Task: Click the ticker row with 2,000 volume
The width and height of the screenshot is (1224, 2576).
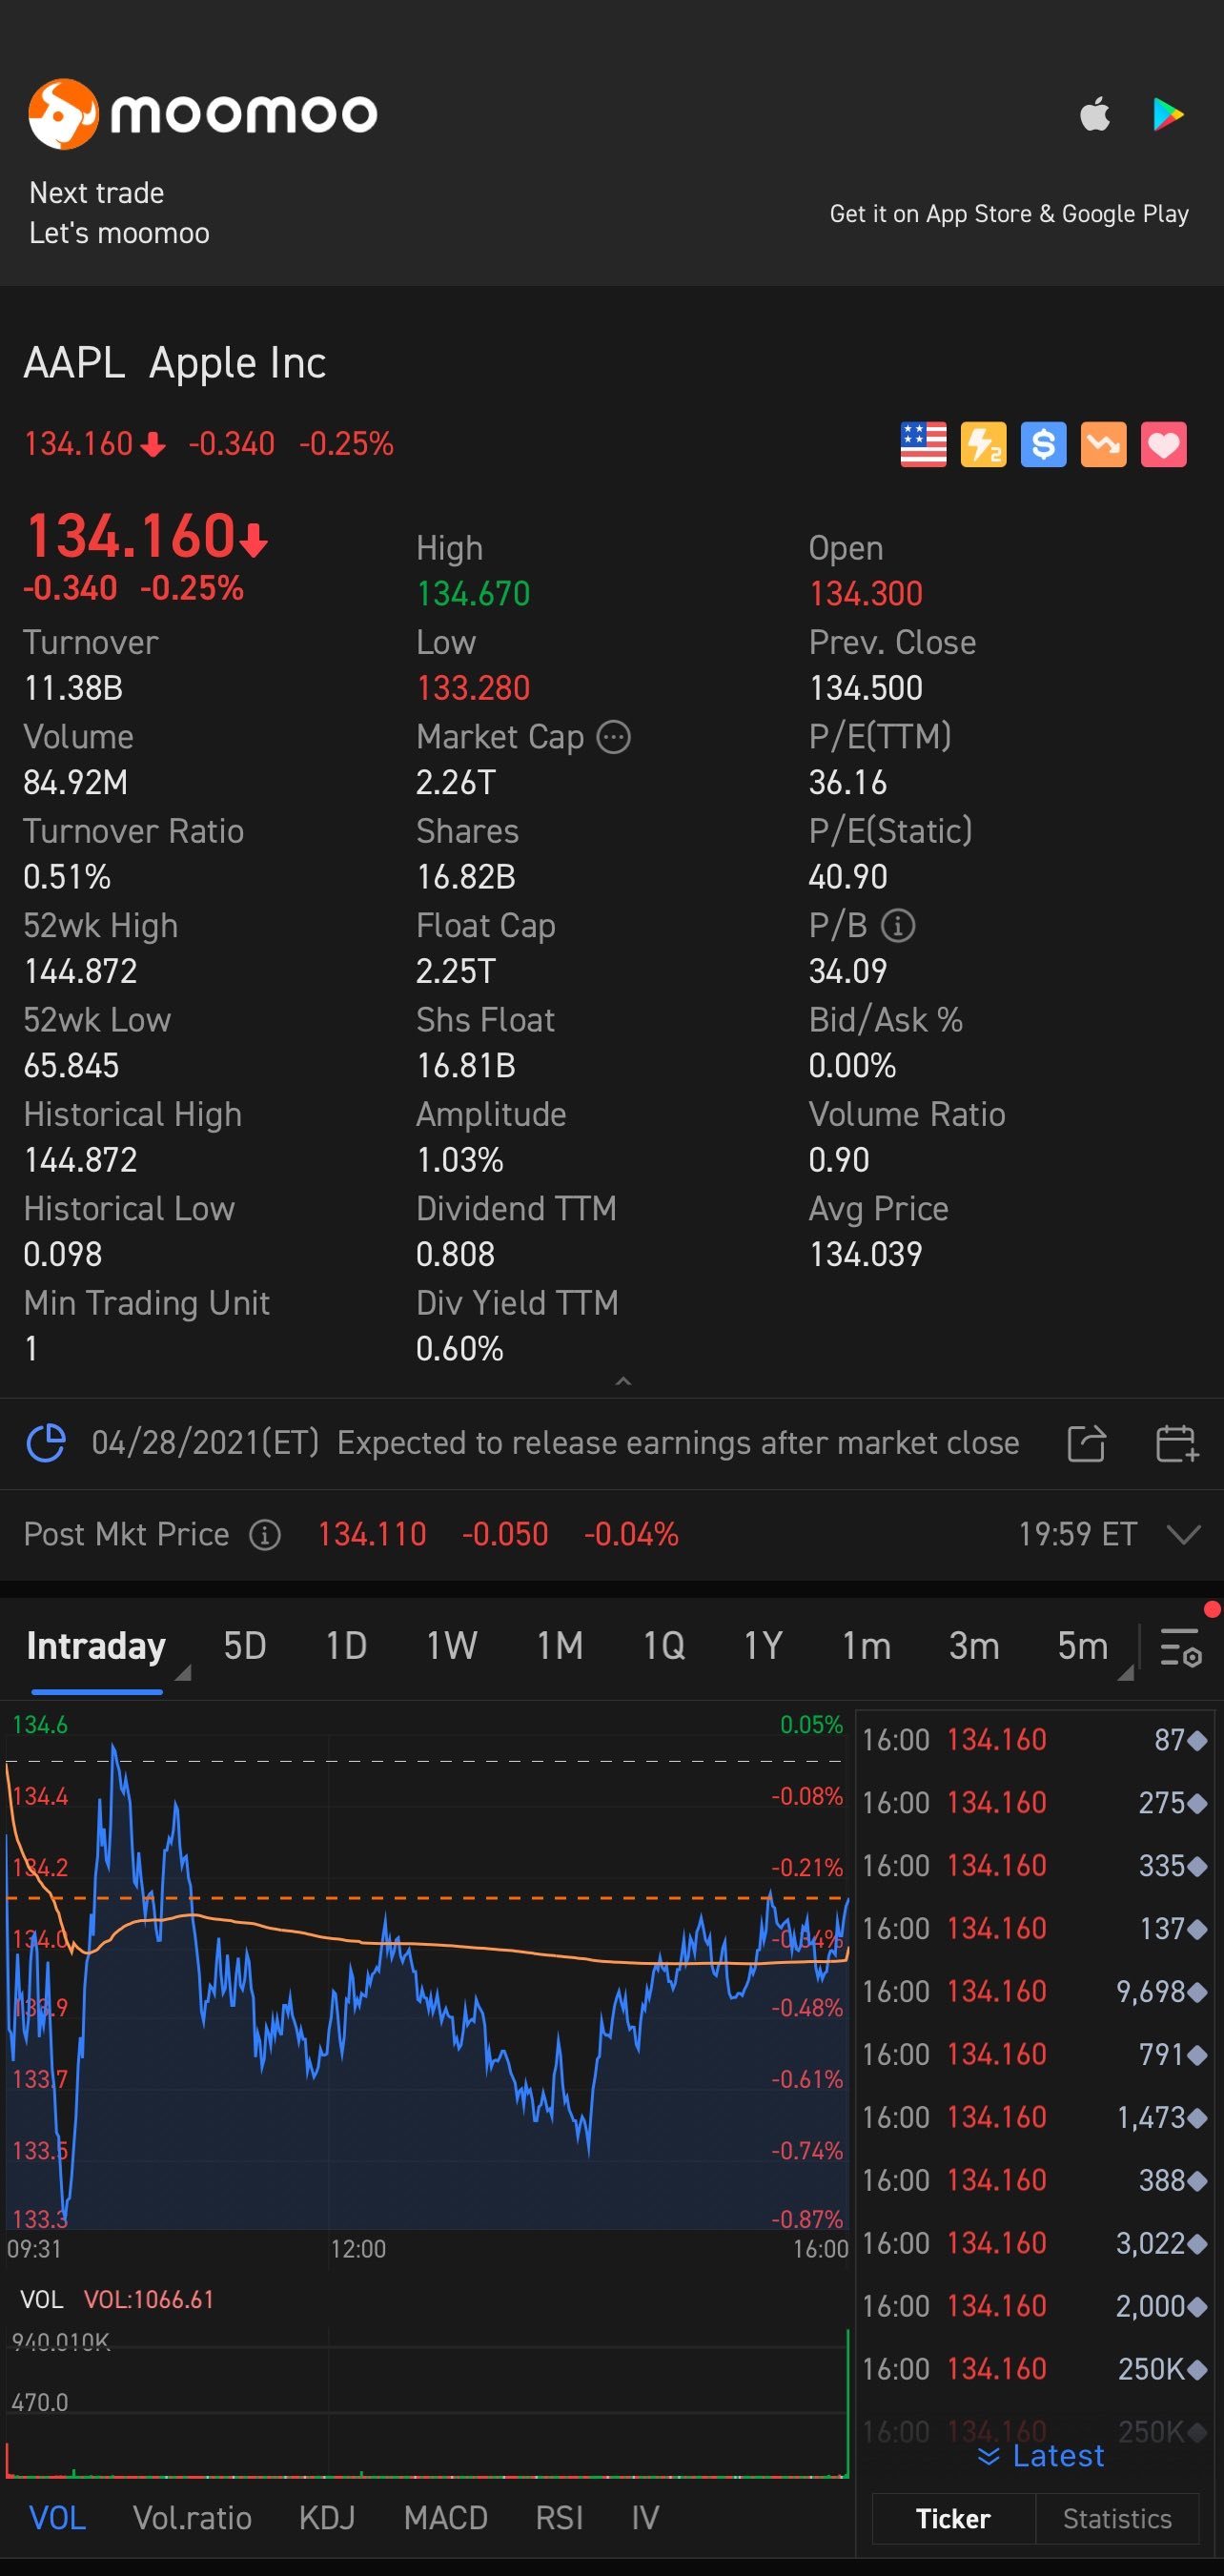Action: (1035, 2306)
